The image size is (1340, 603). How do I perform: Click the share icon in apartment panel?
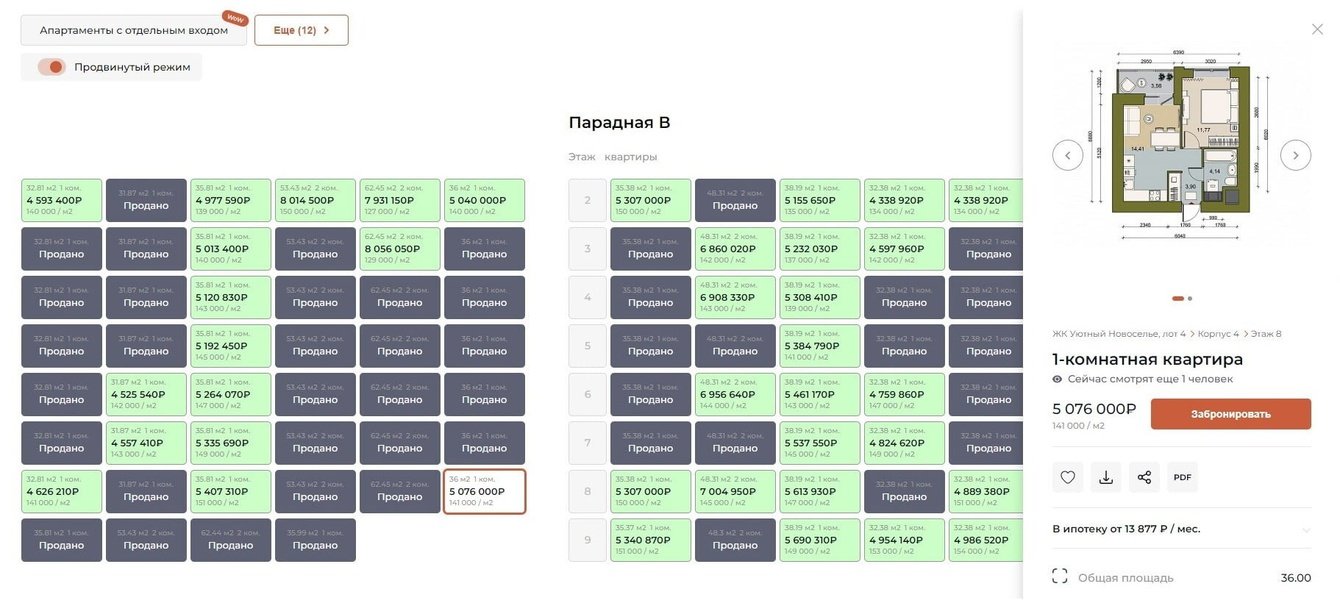(1144, 477)
